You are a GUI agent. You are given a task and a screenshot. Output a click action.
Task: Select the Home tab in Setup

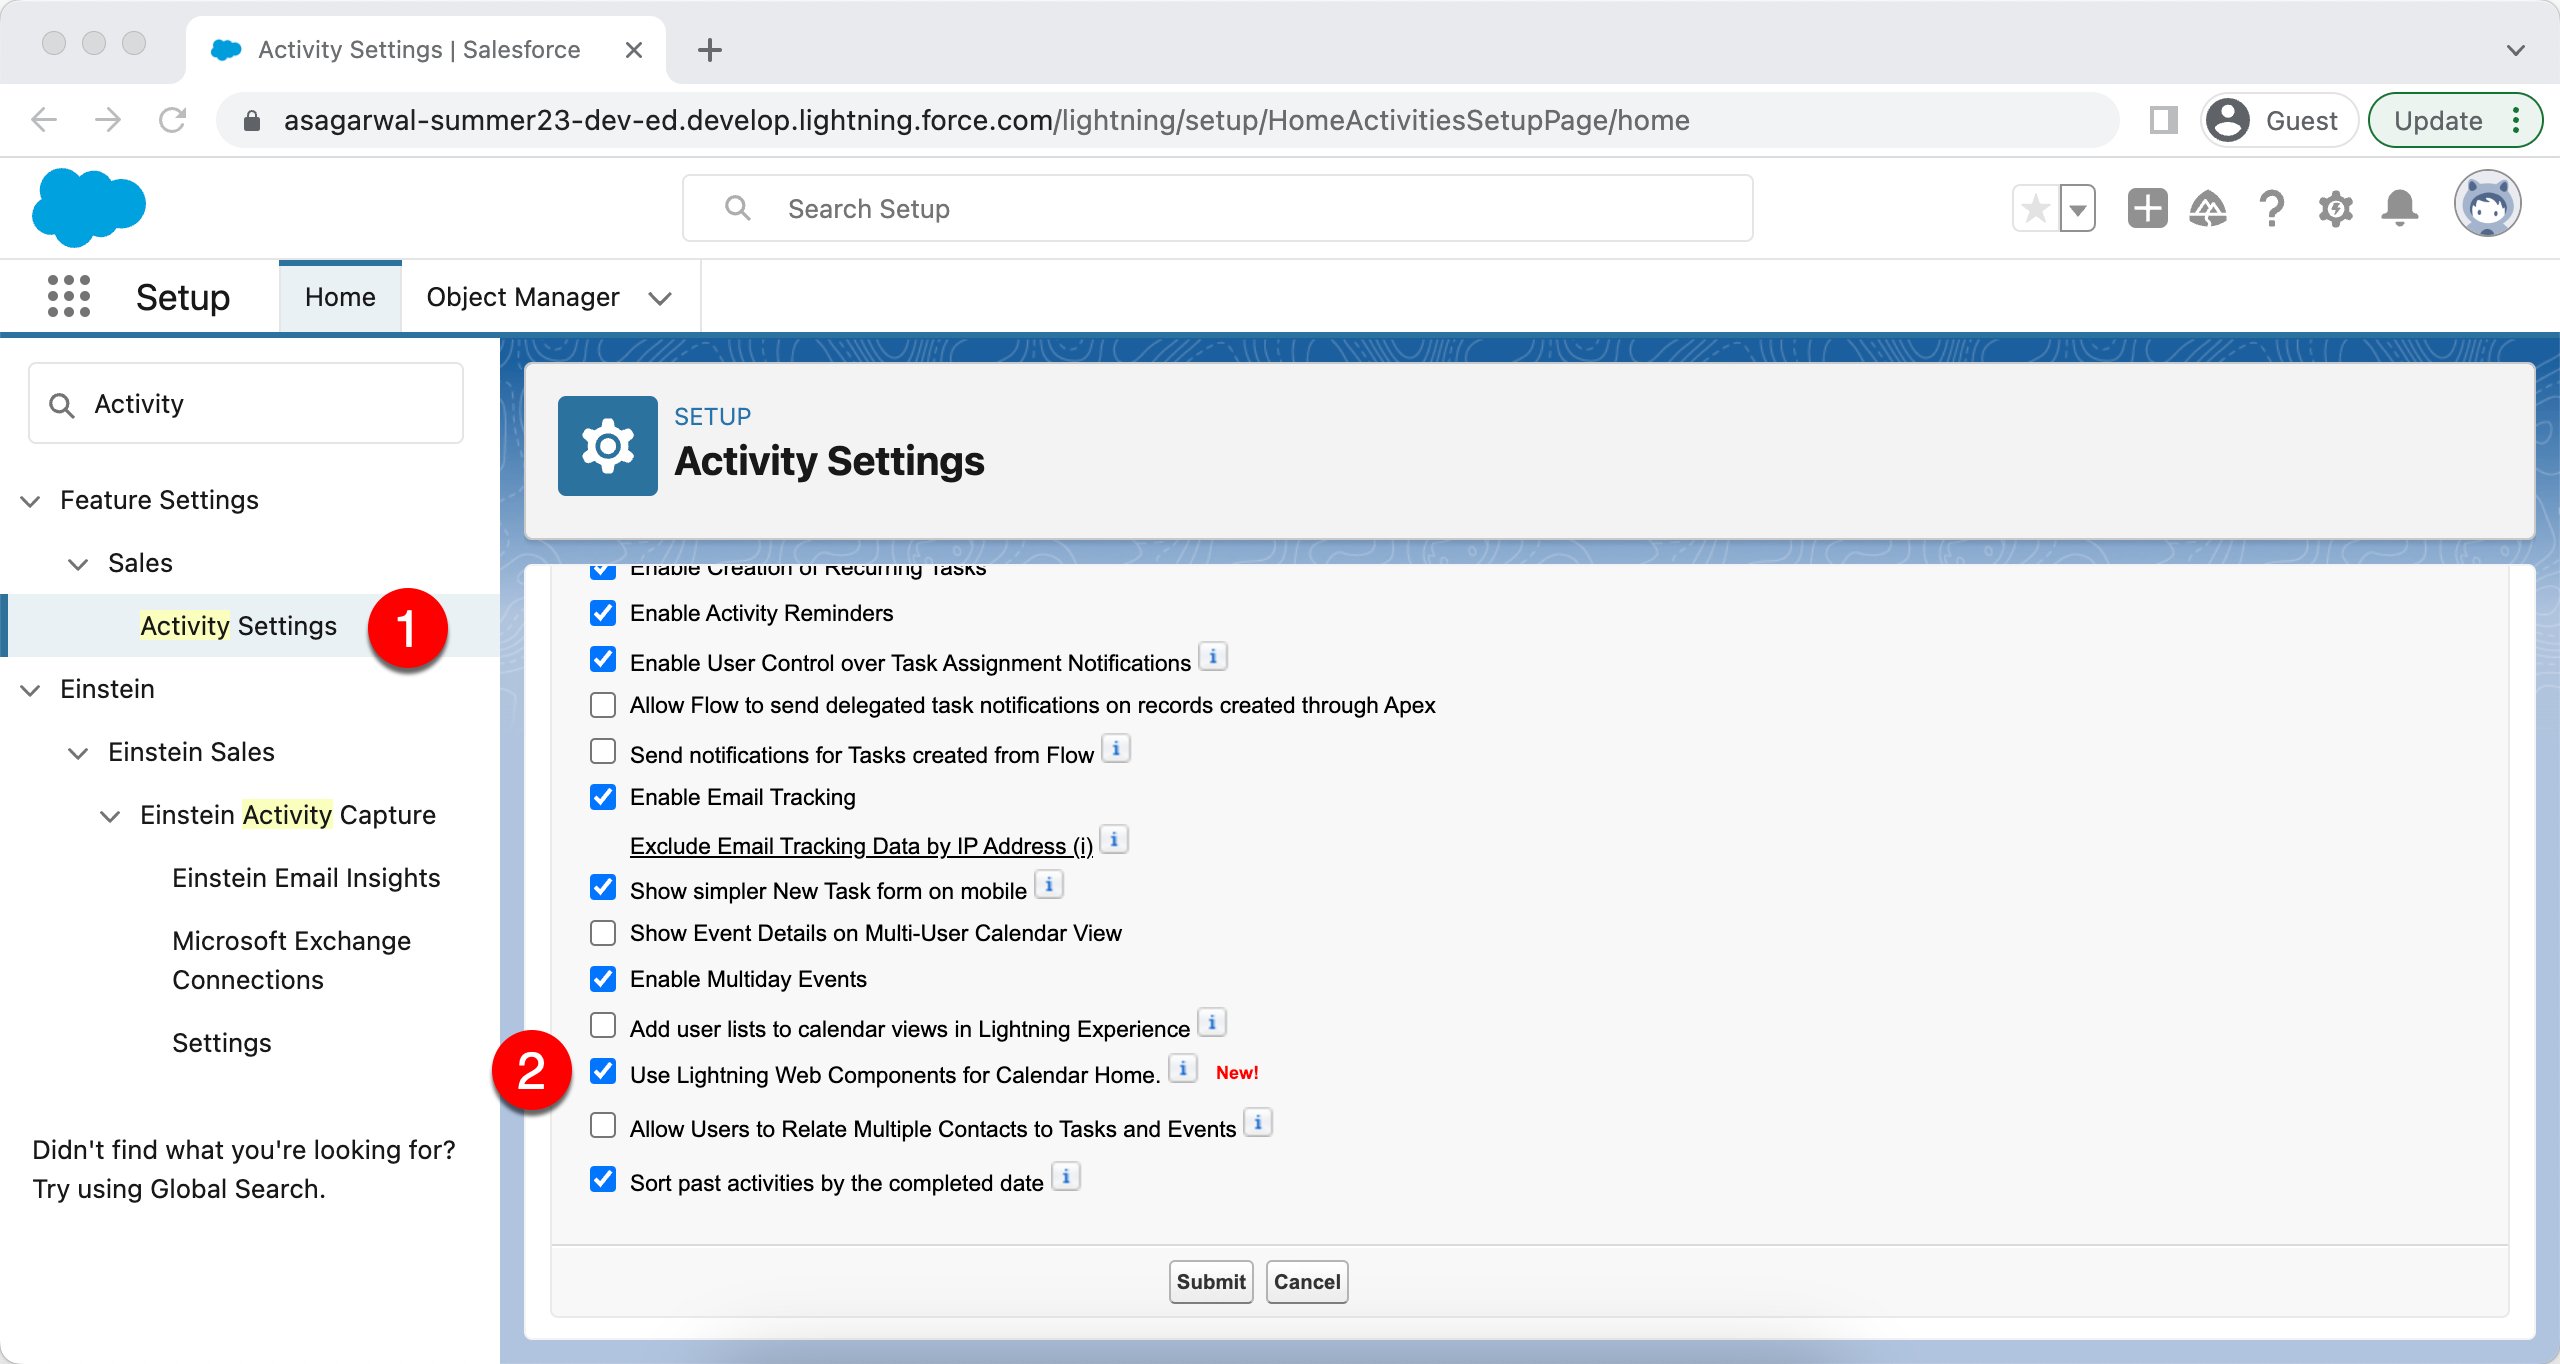340,296
